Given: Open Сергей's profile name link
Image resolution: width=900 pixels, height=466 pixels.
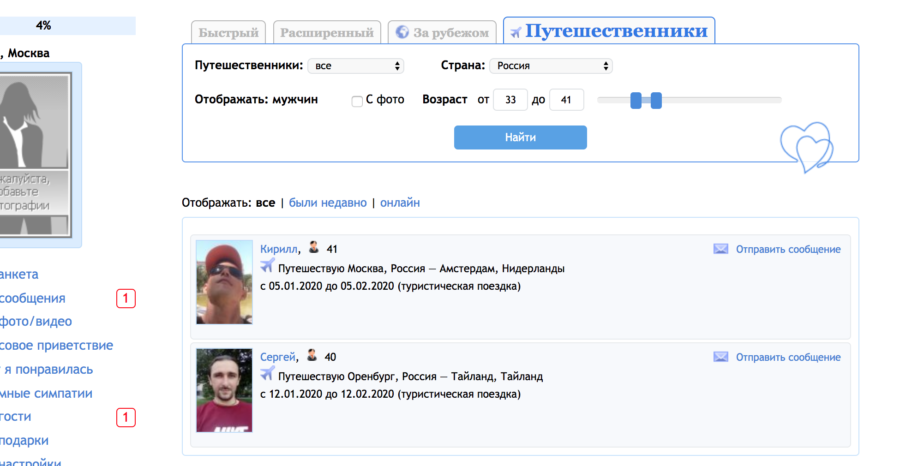Looking at the screenshot, I should pyautogui.click(x=277, y=357).
